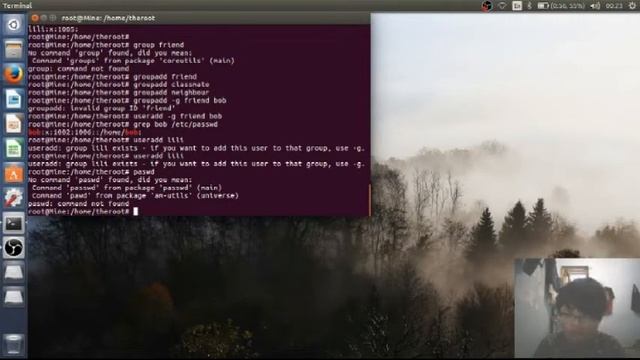The width and height of the screenshot is (640, 360).
Task: Open LibreOffice Calc from the dock
Action: [x=13, y=149]
